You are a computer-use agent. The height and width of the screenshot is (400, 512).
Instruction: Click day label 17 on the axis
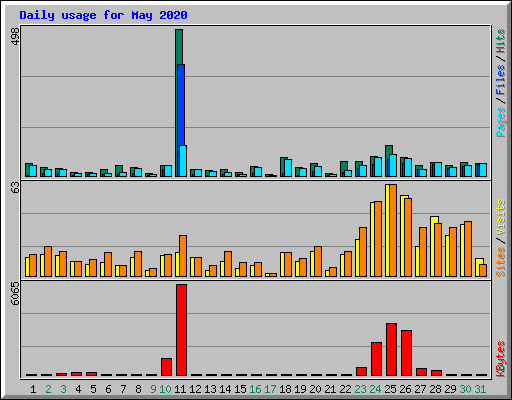pos(270,389)
